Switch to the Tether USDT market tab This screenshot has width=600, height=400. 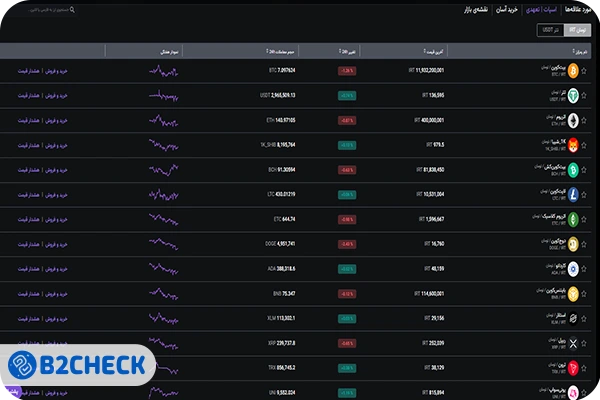[x=547, y=30]
